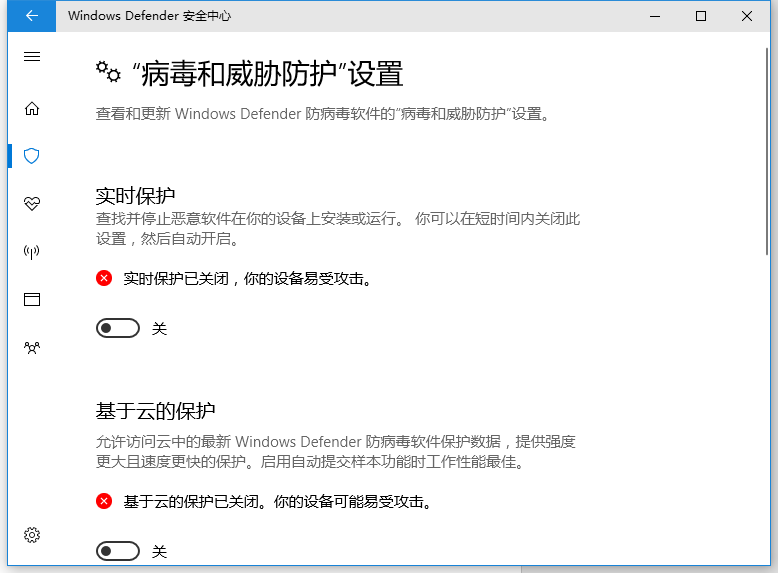Viewport: 778px width, 573px height.
Task: Click the gears icon beside the page title
Action: click(x=108, y=72)
